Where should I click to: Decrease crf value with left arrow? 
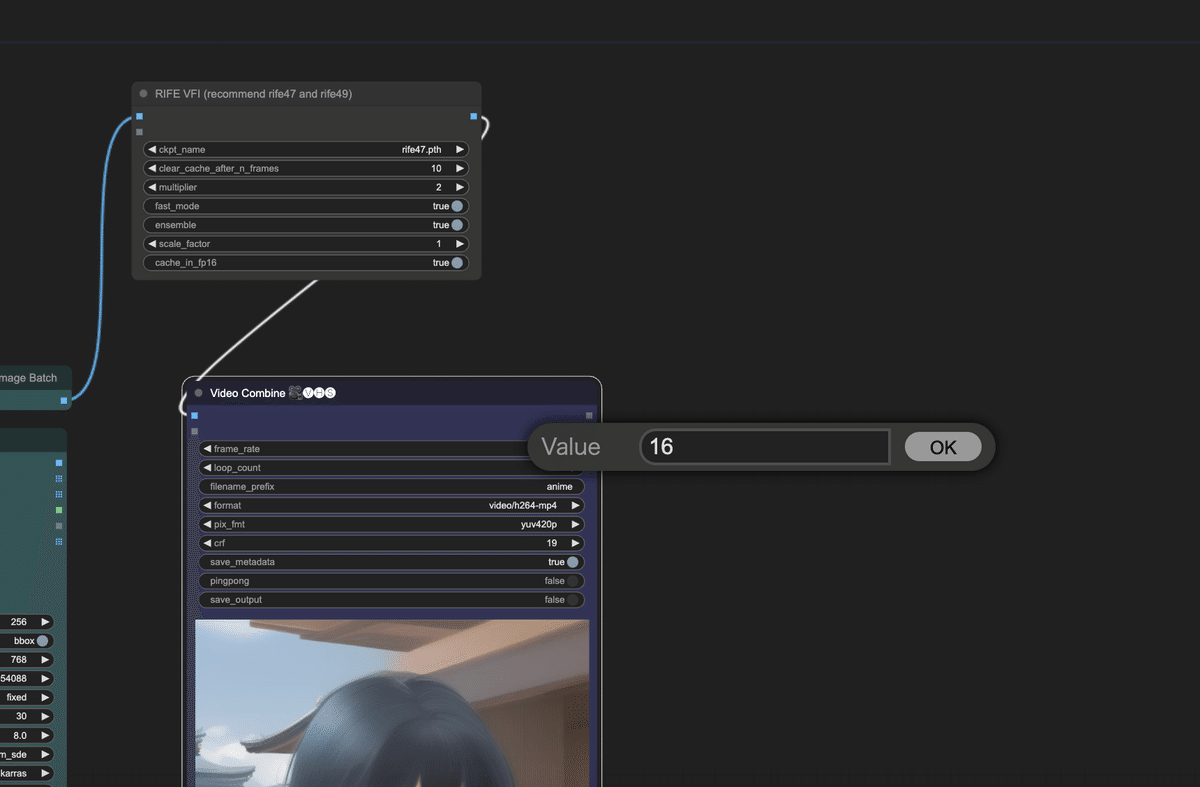tap(207, 543)
